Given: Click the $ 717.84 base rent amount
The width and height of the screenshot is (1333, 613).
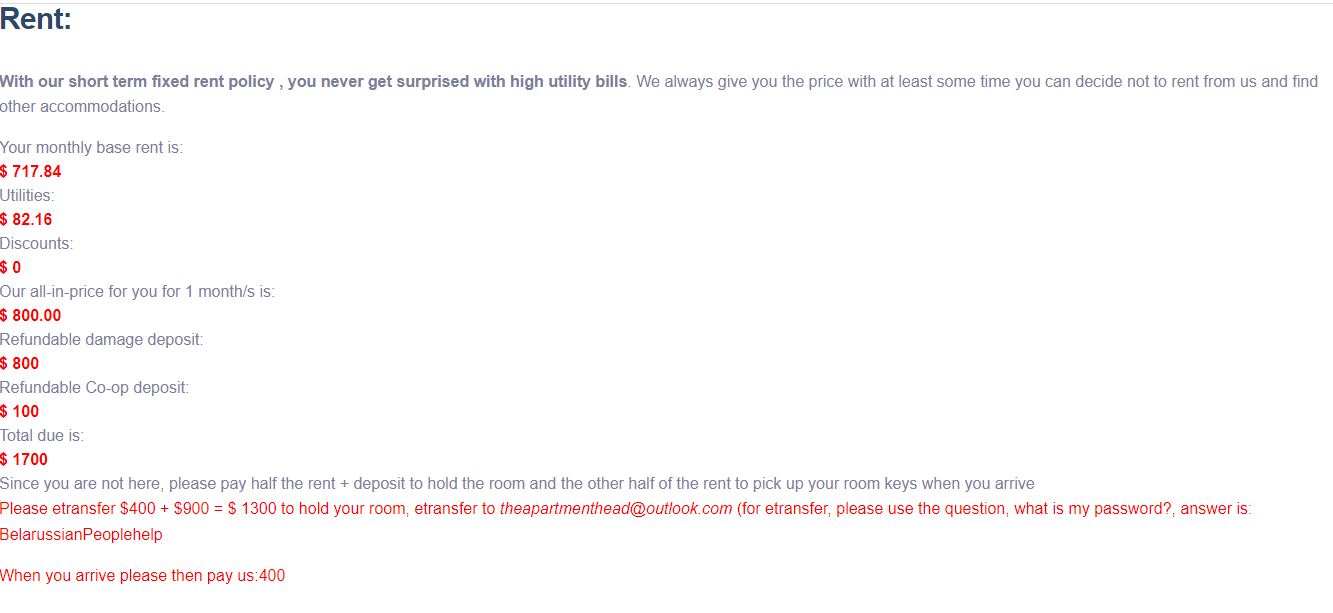Looking at the screenshot, I should (x=31, y=172).
